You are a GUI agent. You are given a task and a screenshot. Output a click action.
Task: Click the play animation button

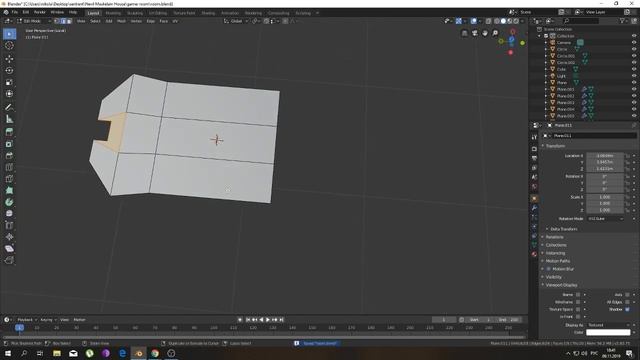268,320
